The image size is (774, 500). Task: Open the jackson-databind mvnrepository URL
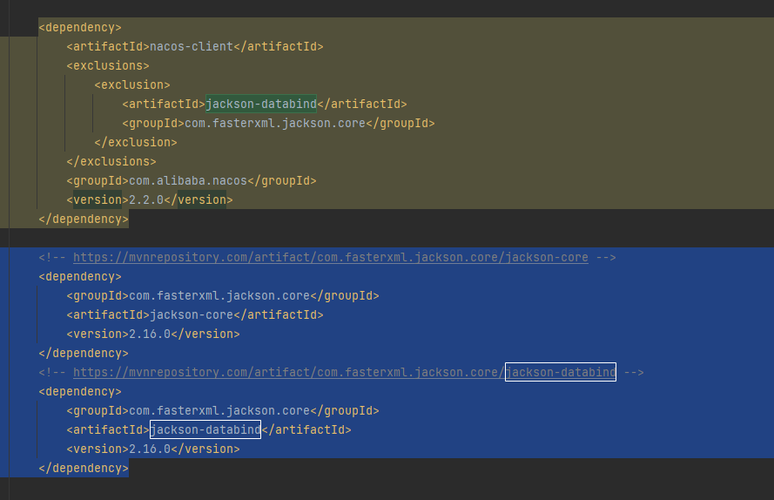pos(344,372)
